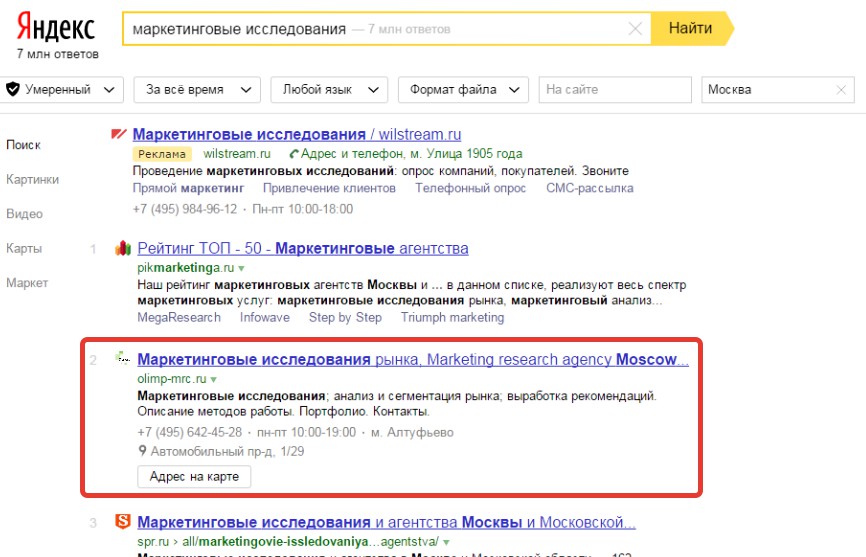The image size is (866, 557).
Task: Open Адрес и телефон link with phone icon
Action: (406, 153)
